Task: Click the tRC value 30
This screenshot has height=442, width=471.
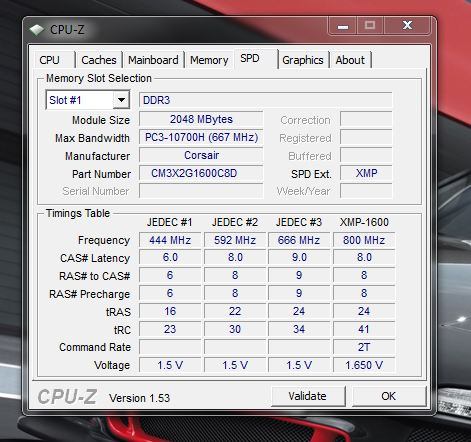Action: [235, 329]
